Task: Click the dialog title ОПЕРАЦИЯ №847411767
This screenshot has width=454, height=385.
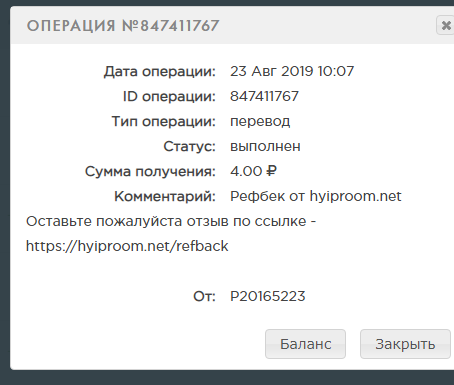Action: point(123,26)
